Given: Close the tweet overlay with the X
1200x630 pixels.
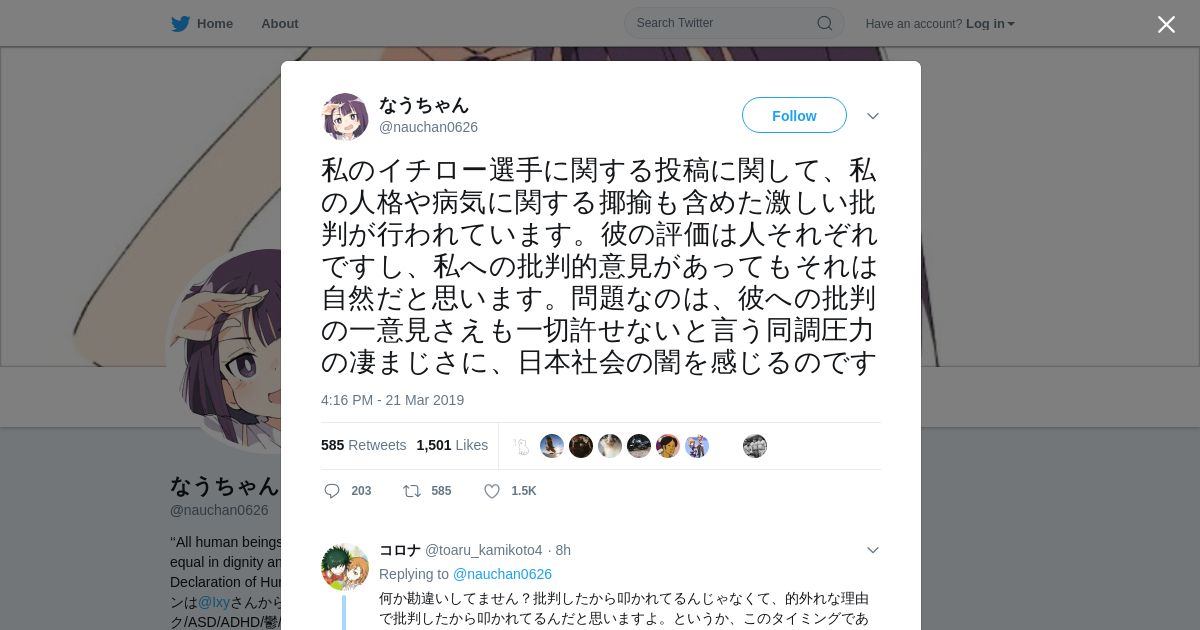Looking at the screenshot, I should coord(1166,24).
